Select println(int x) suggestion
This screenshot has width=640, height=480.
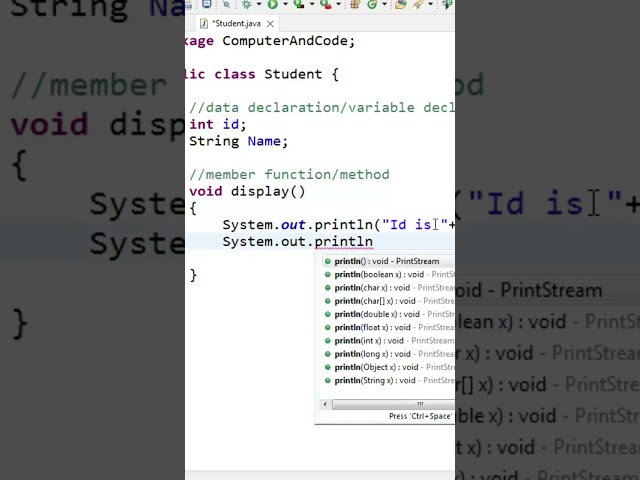tap(388, 341)
